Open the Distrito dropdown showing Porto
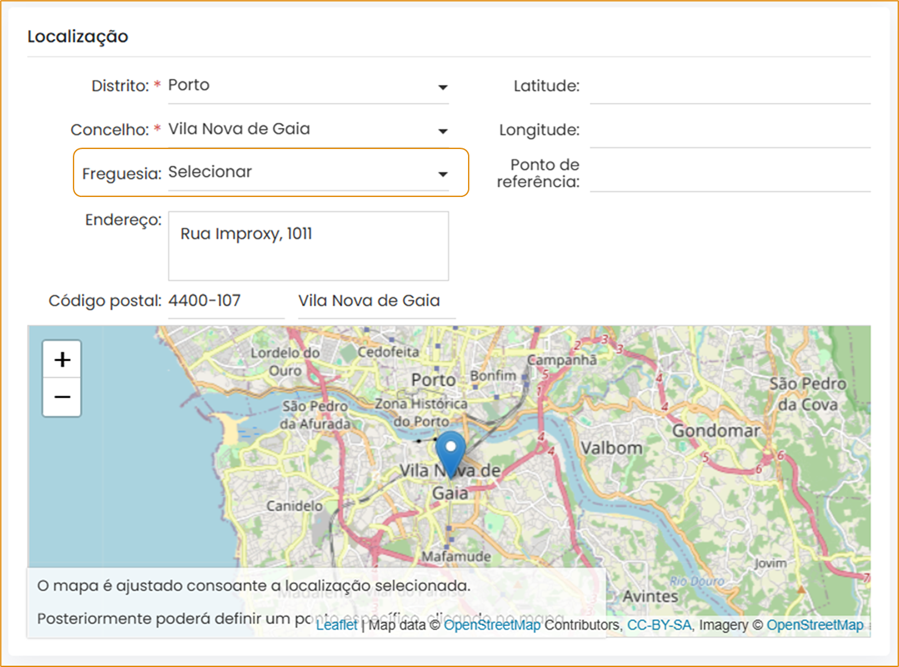 point(307,86)
